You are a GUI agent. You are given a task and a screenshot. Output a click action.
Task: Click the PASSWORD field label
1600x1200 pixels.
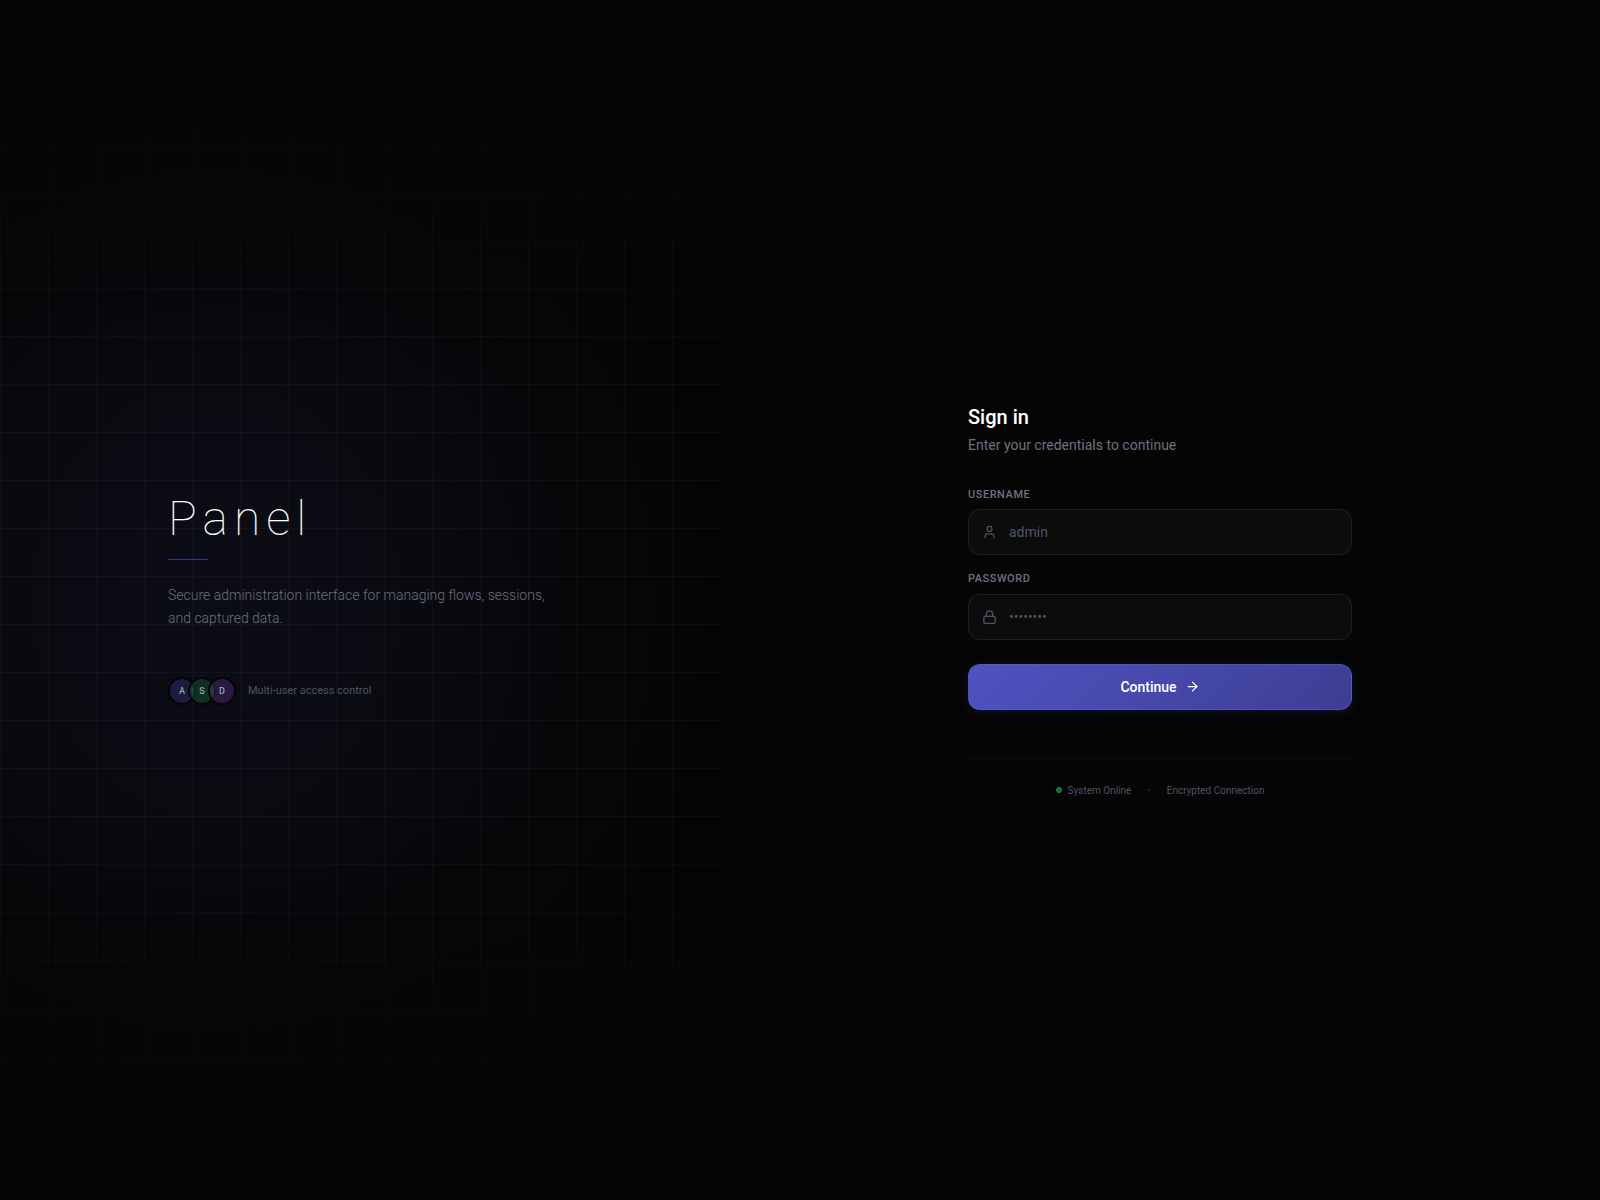[x=998, y=578]
